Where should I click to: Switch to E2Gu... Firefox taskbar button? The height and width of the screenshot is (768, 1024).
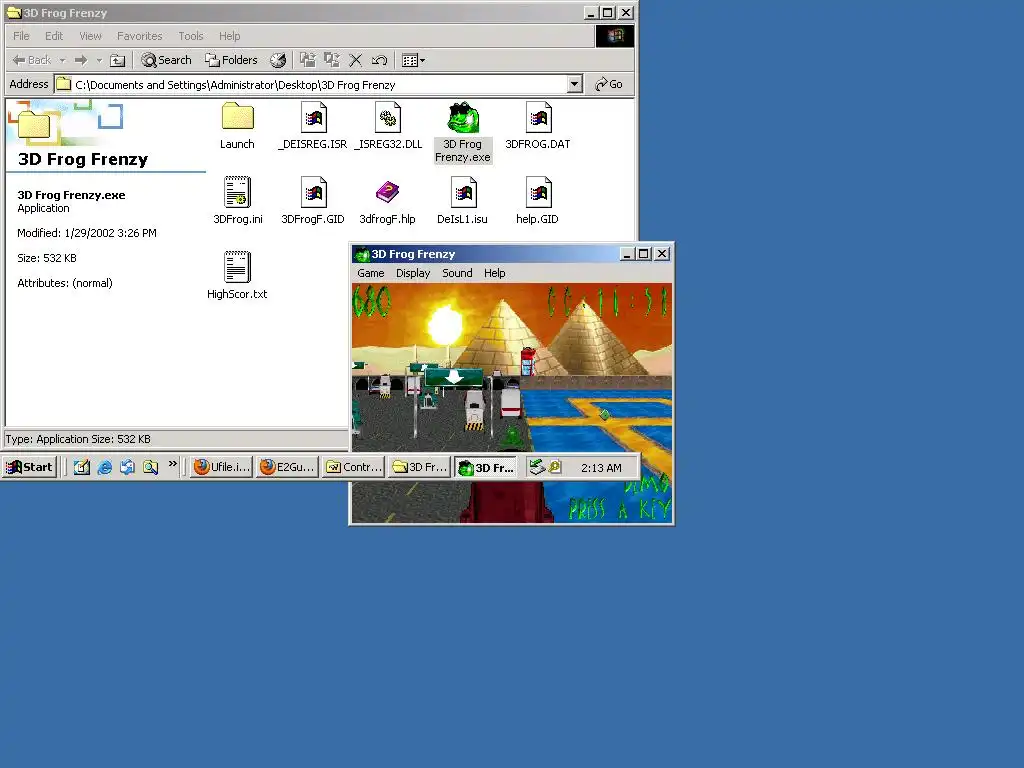coord(287,467)
